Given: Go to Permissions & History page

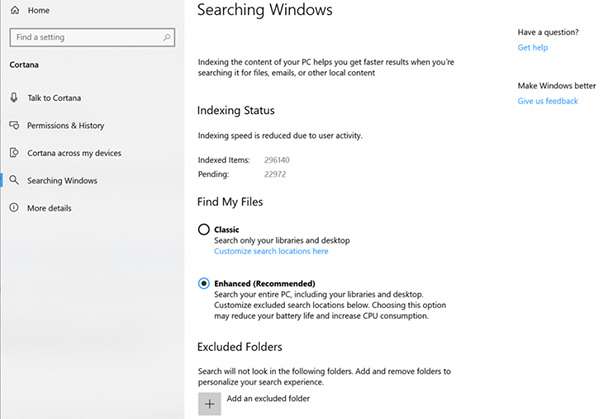Looking at the screenshot, I should (65, 125).
